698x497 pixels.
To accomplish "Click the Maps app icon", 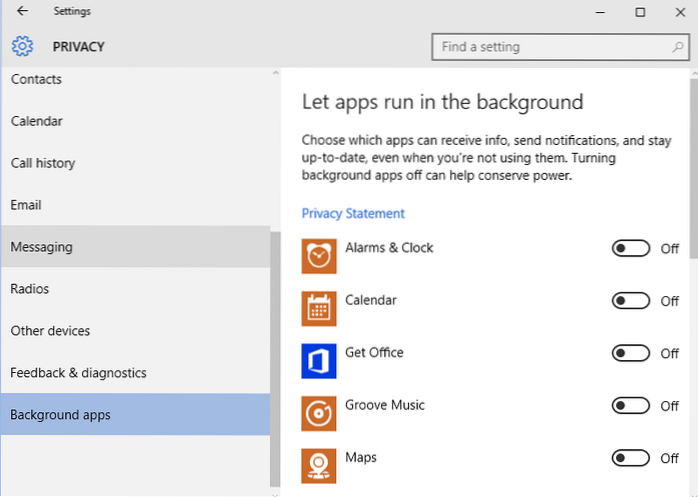I will [319, 466].
